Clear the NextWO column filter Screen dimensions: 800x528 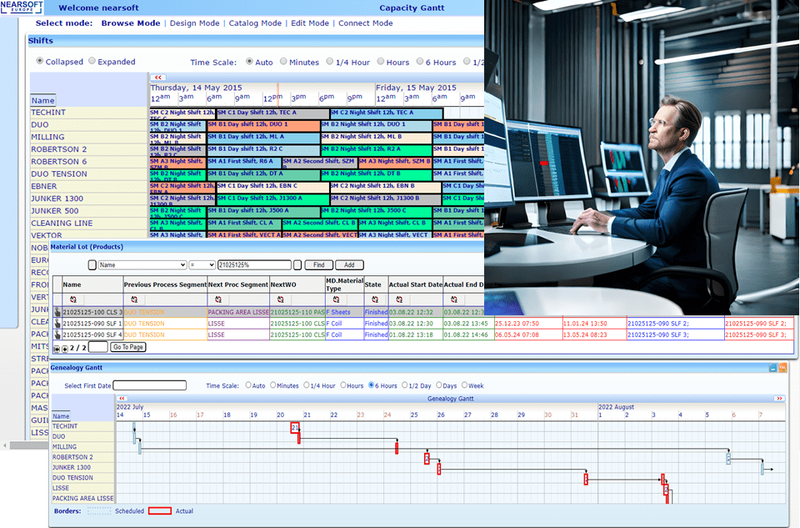click(281, 299)
